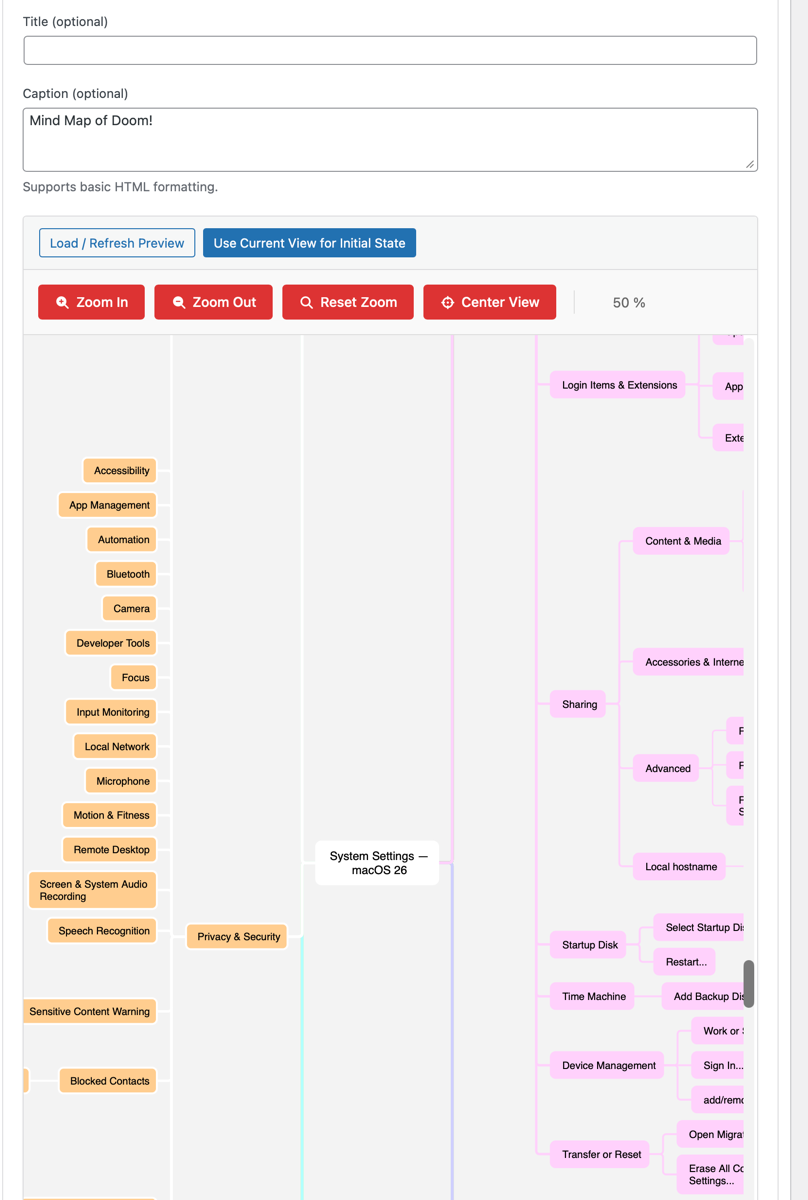Click the Zoom In magnifier icon
808x1200 pixels.
tap(63, 302)
